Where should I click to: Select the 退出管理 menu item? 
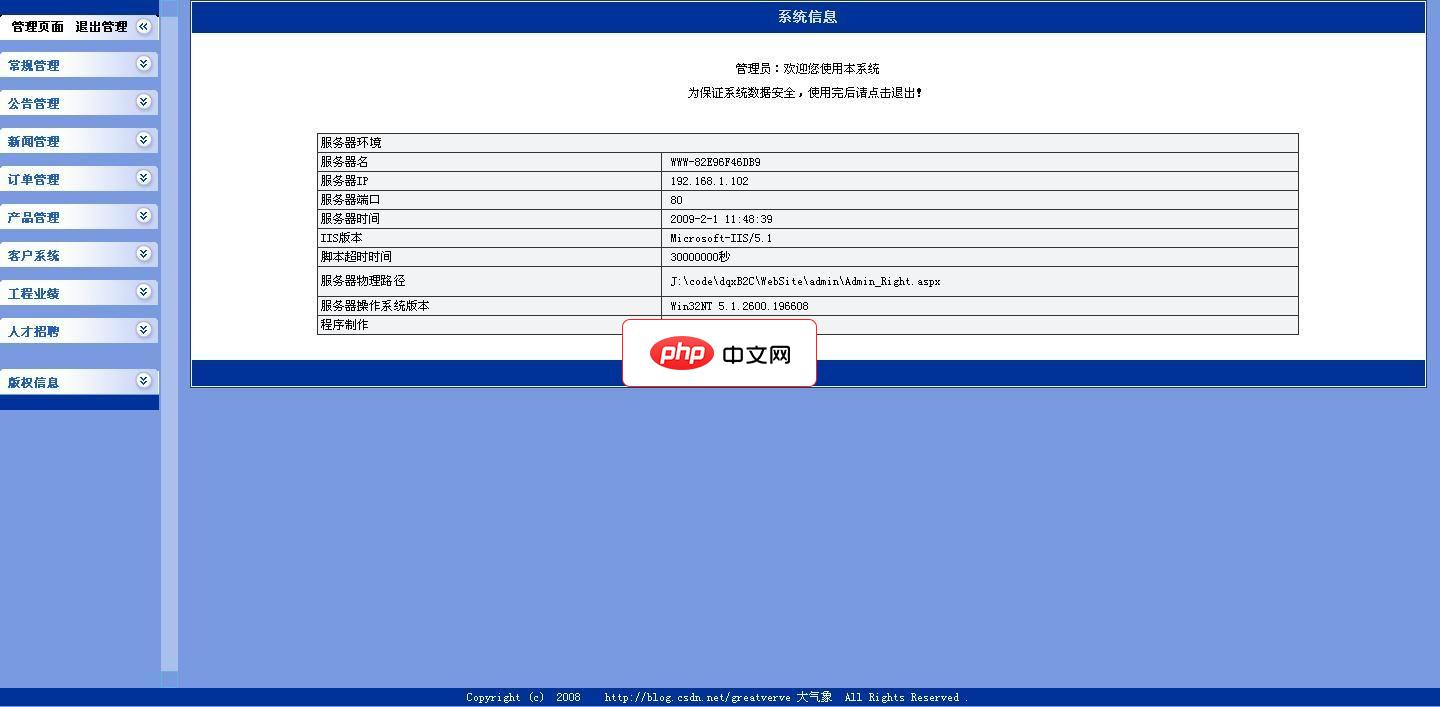100,26
